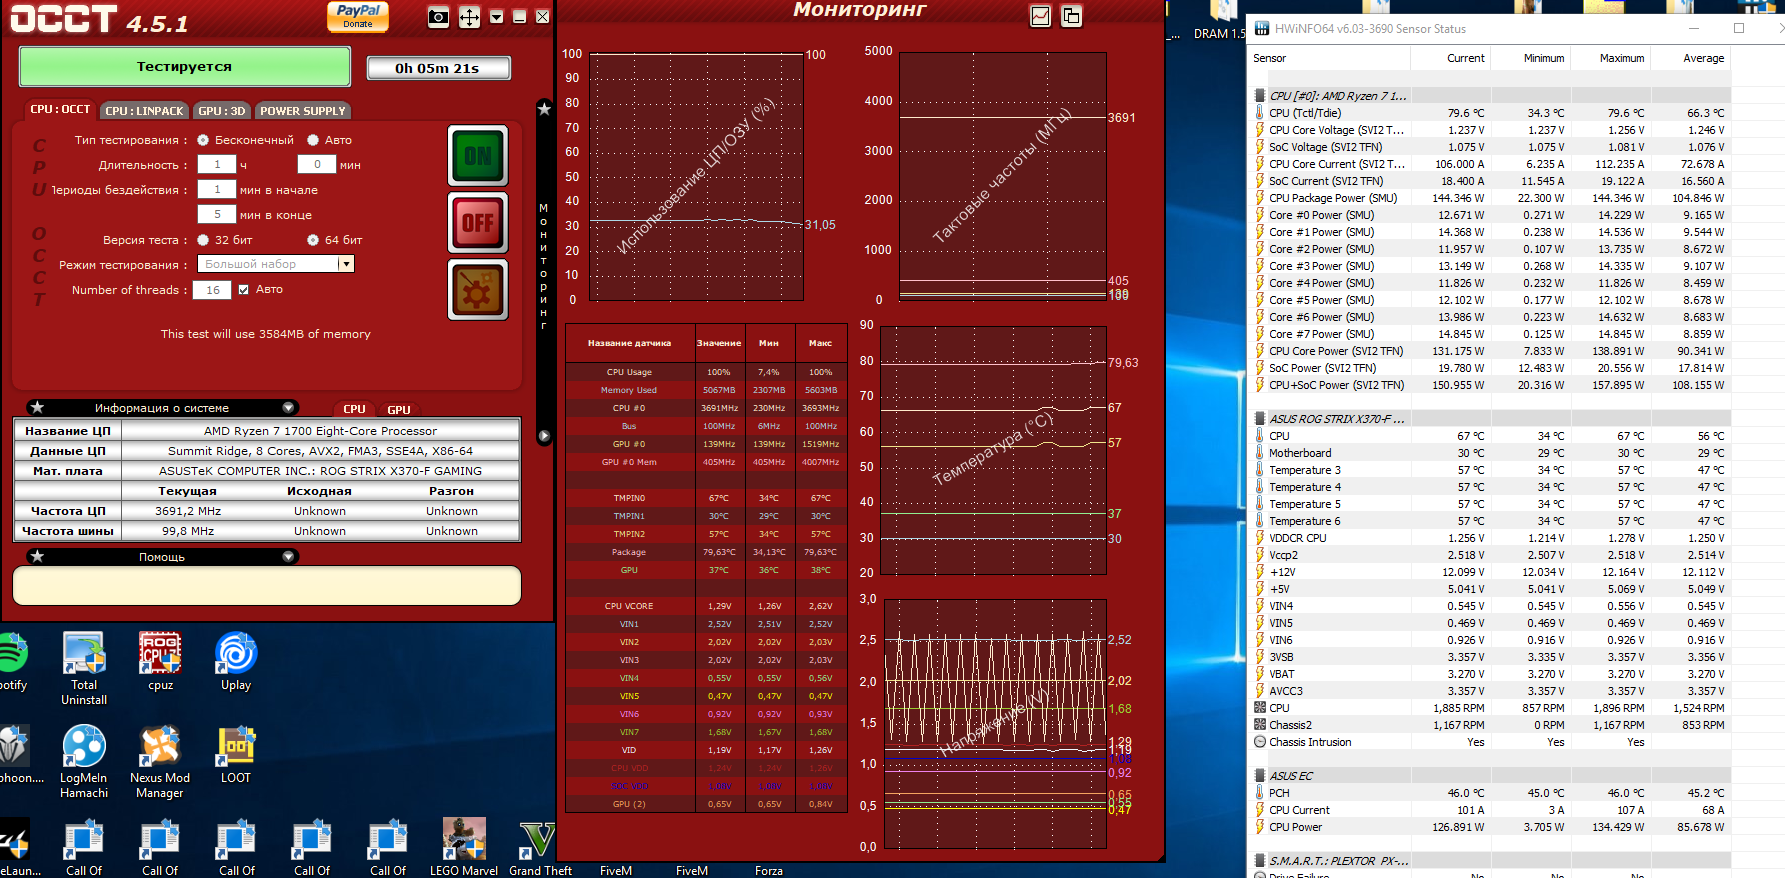
Task: Collapse the CPU [#0]: AMD Ryzen 7 sensor group
Action: pos(1260,96)
